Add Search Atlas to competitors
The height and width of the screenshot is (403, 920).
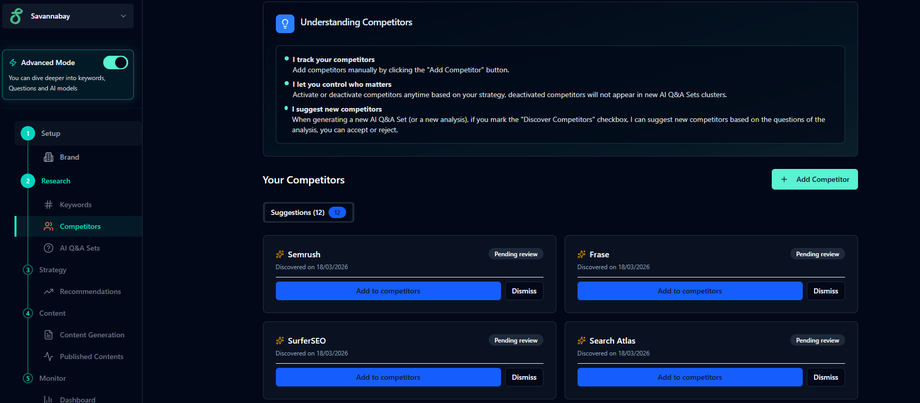(689, 377)
